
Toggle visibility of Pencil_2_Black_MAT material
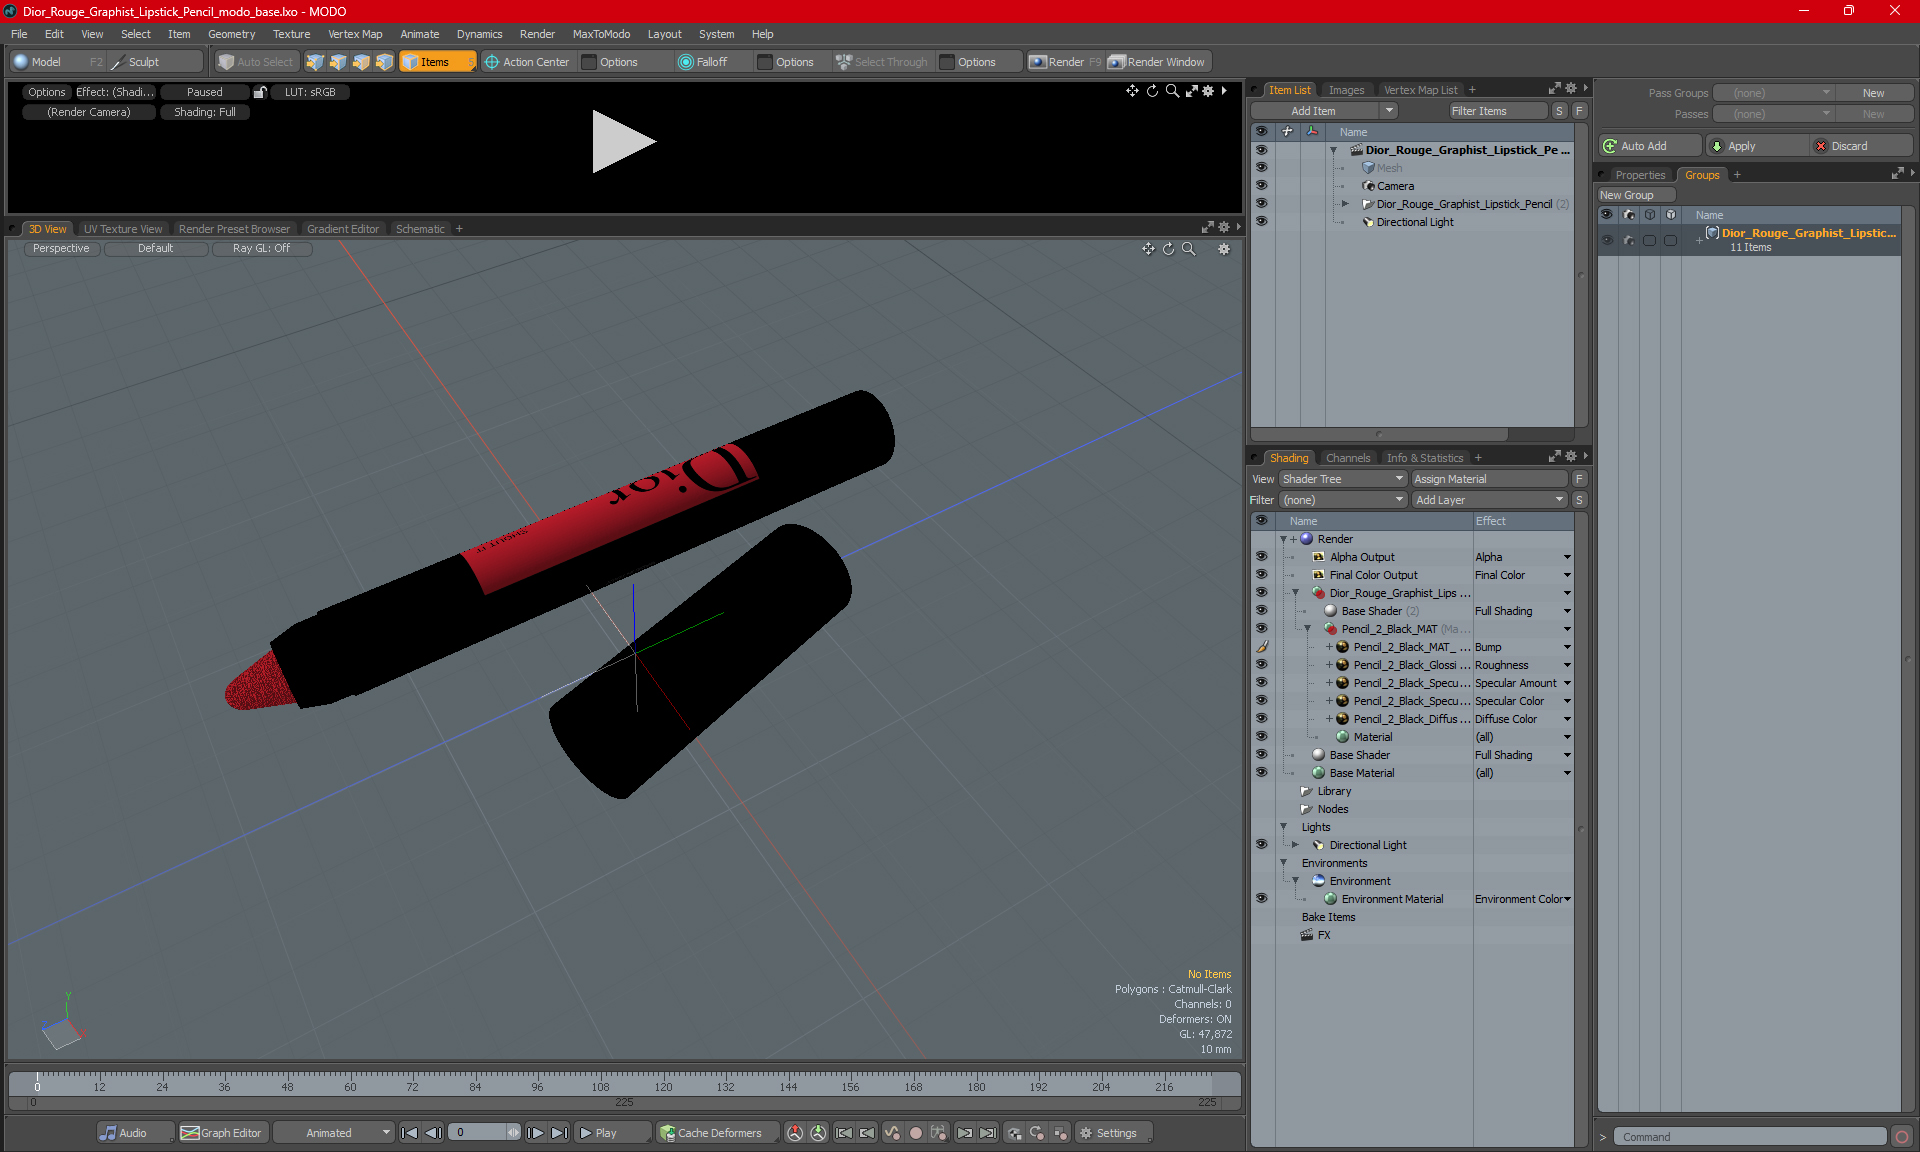(x=1261, y=629)
